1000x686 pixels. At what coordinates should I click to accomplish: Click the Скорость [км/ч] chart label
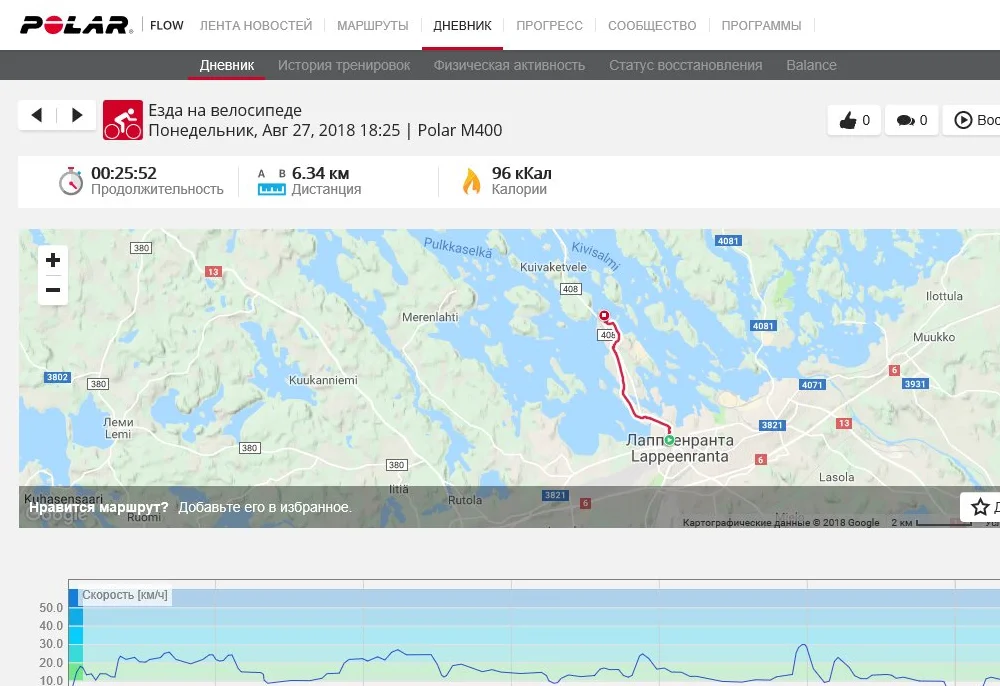124,595
